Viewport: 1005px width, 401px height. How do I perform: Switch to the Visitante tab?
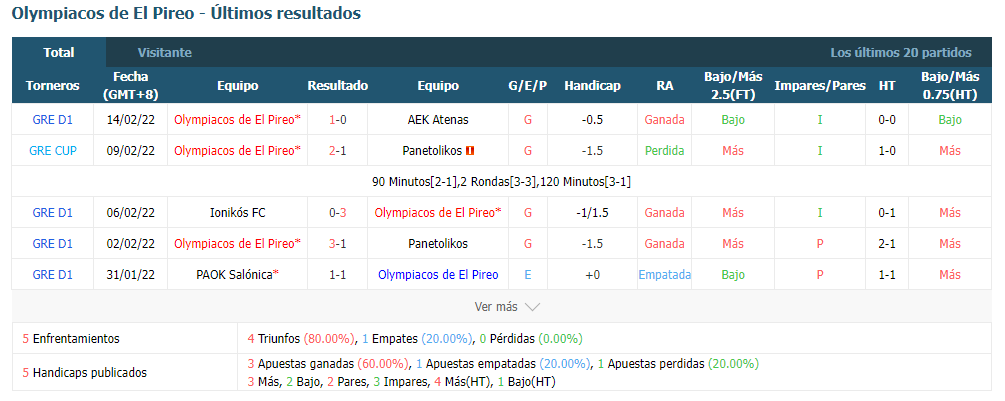[x=165, y=53]
